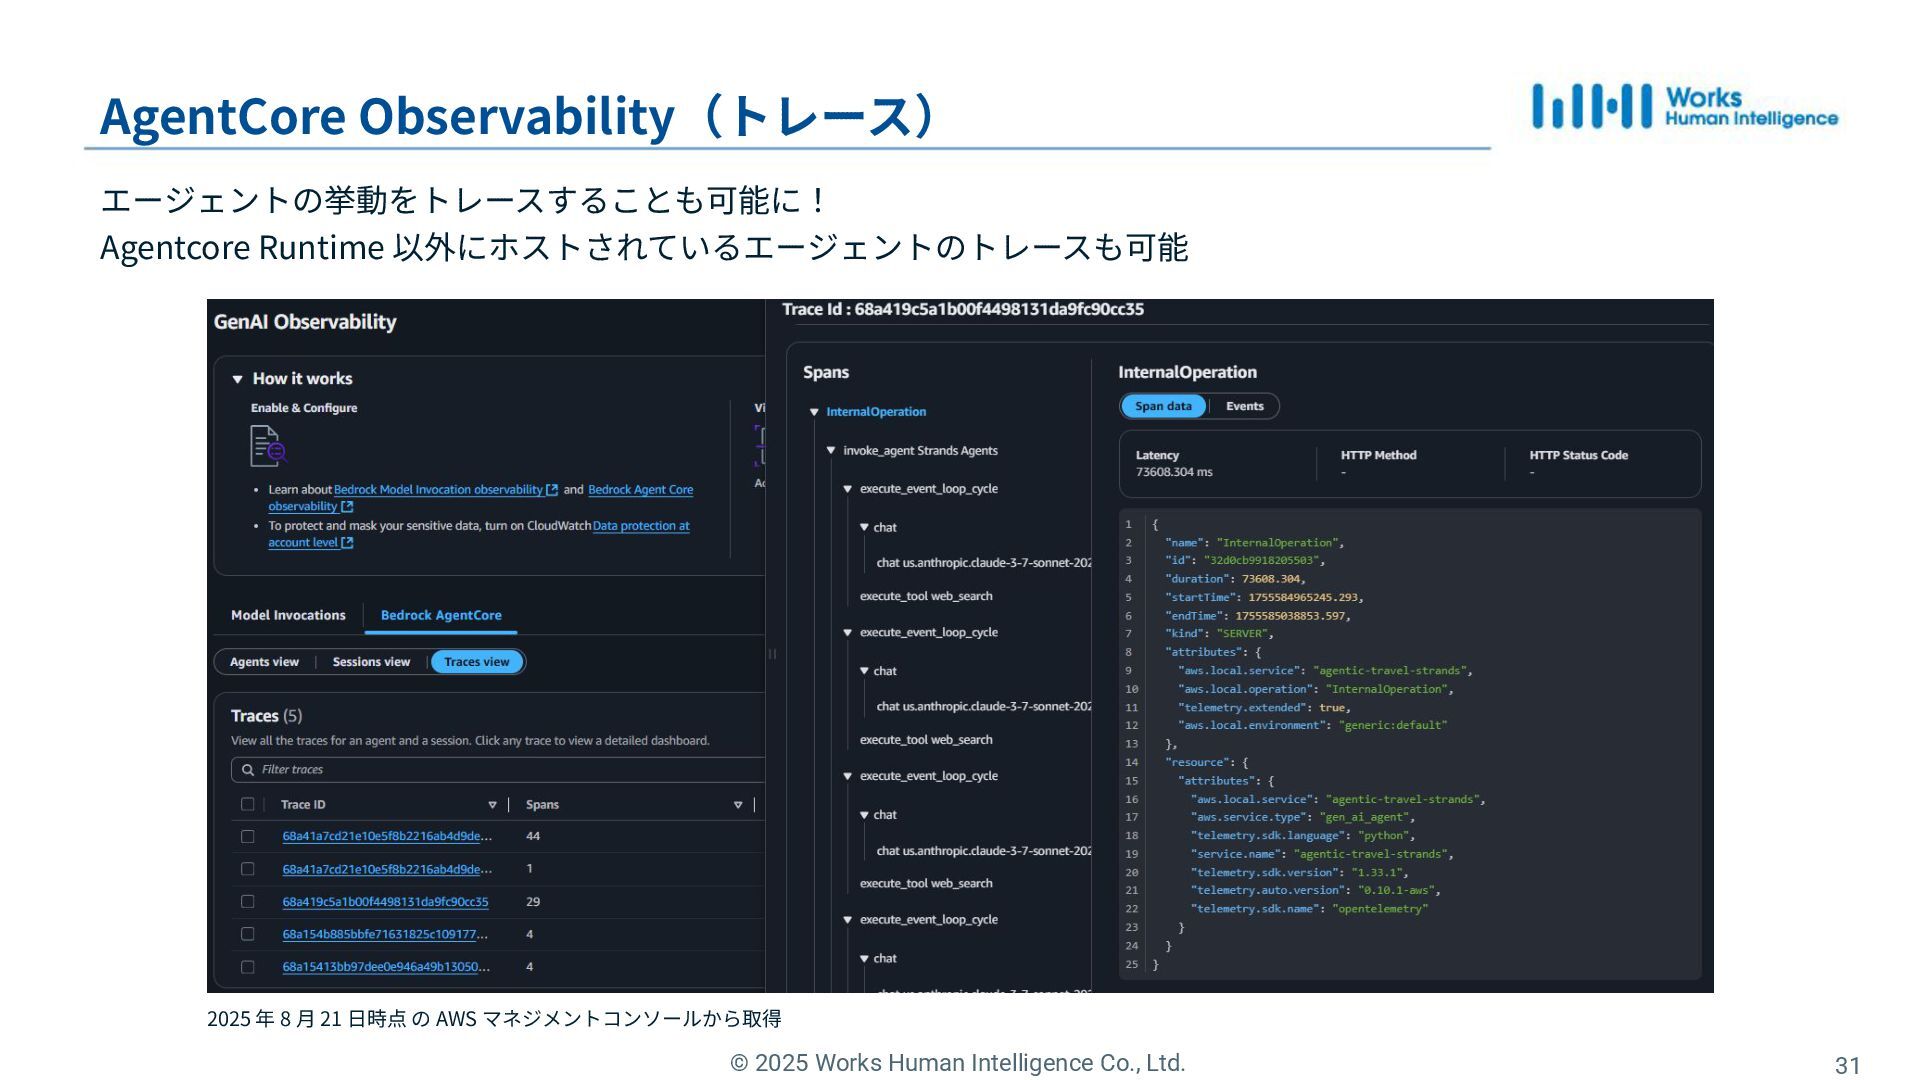Open Bedrock Model Invocation observability link
This screenshot has height=1080, width=1920.
(x=438, y=490)
